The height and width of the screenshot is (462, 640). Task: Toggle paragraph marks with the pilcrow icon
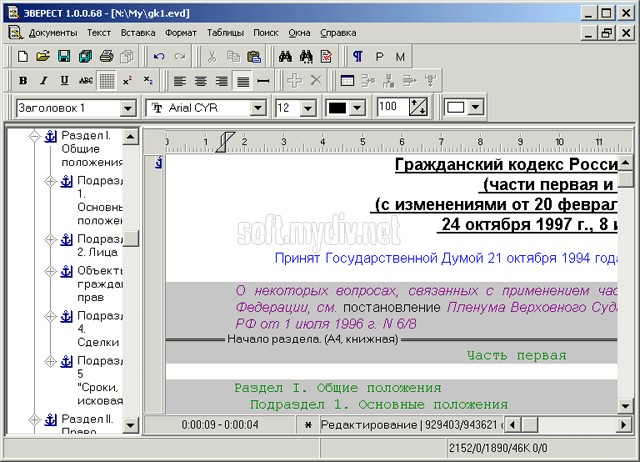[x=358, y=56]
